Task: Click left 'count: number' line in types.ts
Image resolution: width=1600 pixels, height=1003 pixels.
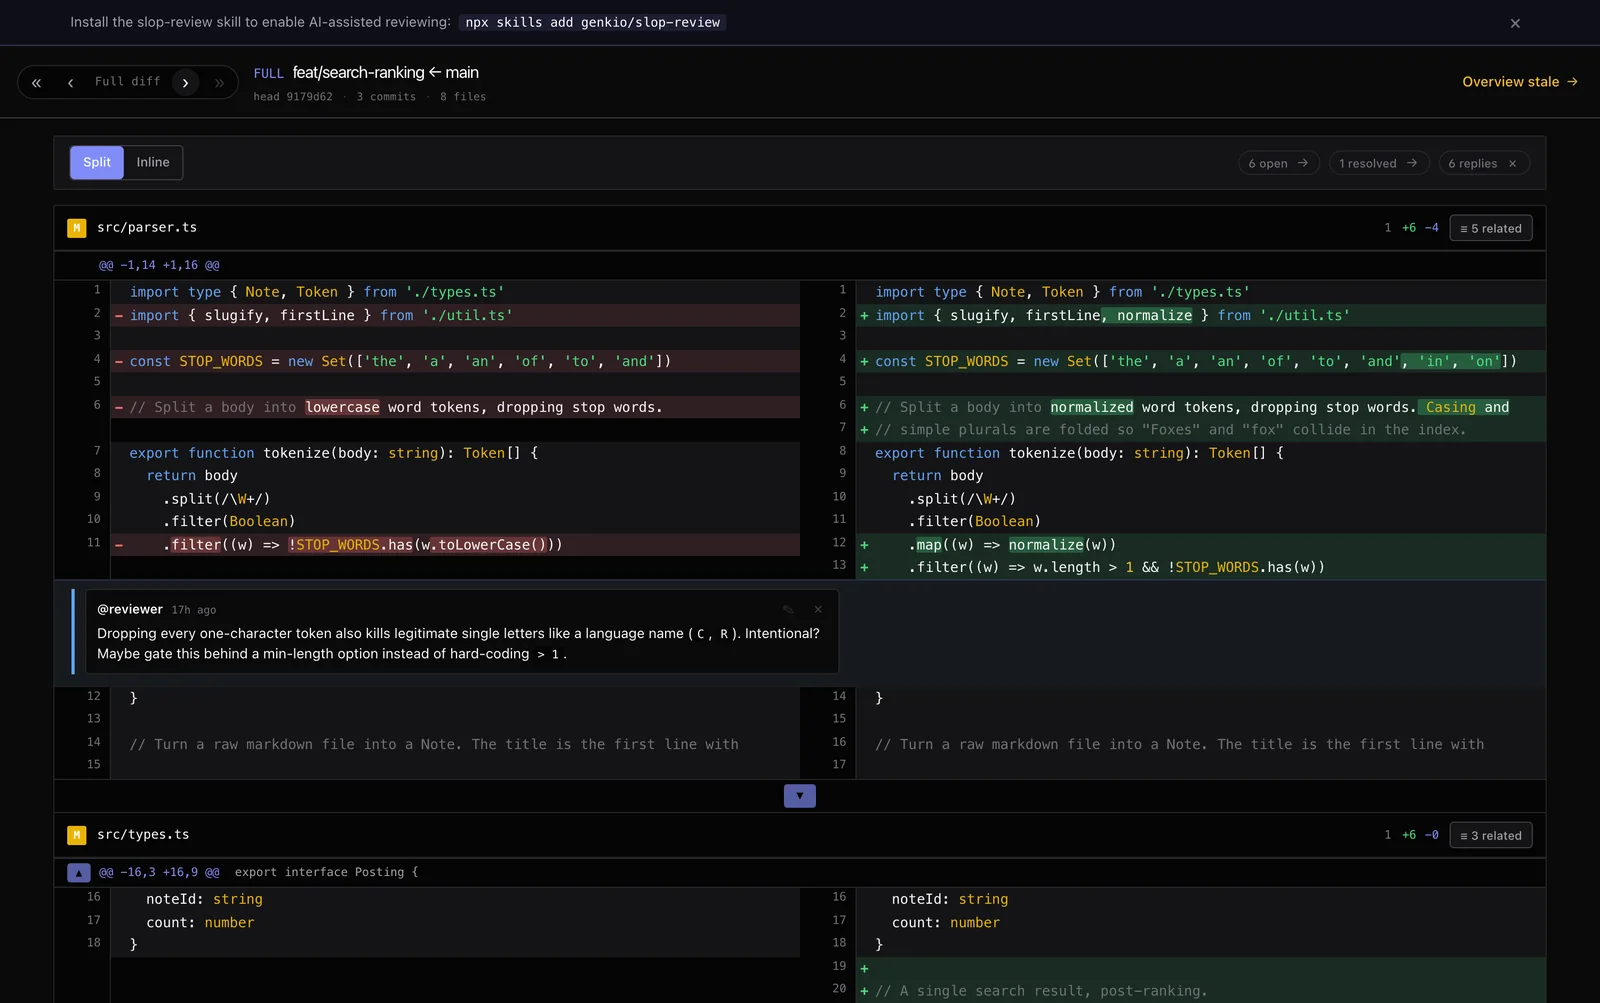Action: [455, 922]
